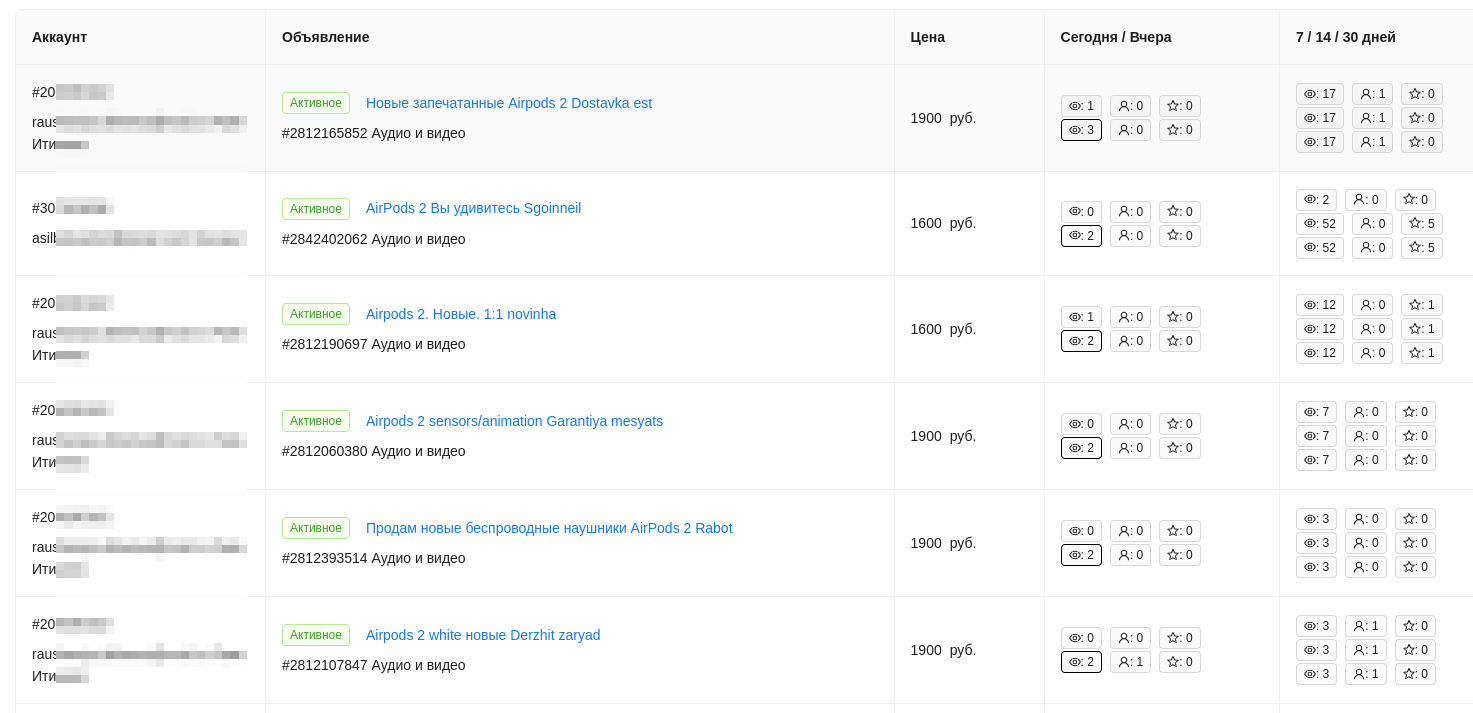The width and height of the screenshot is (1473, 713).
Task: Click 'Активное' status tag on Sgoinneil listing
Action: coord(316,209)
